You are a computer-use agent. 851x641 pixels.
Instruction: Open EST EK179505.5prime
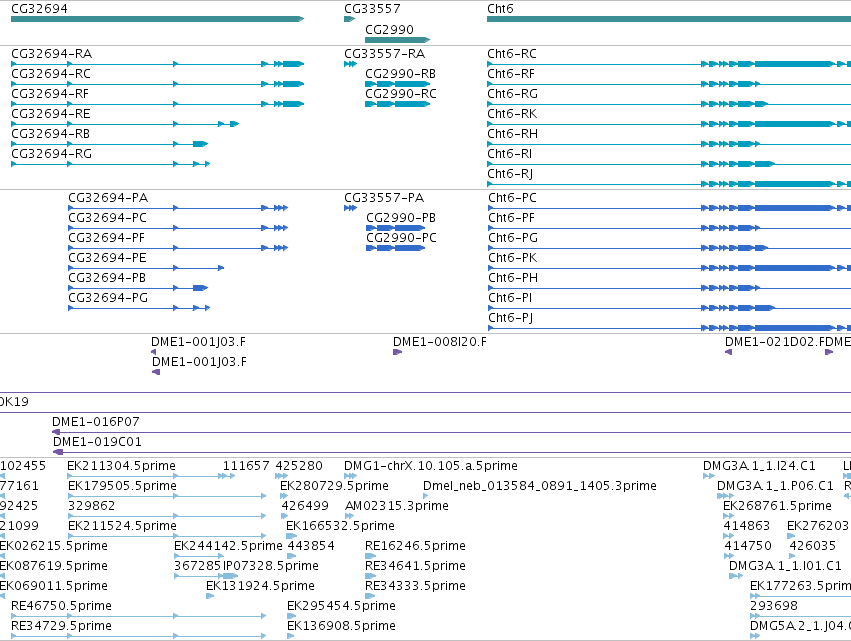pos(167,496)
